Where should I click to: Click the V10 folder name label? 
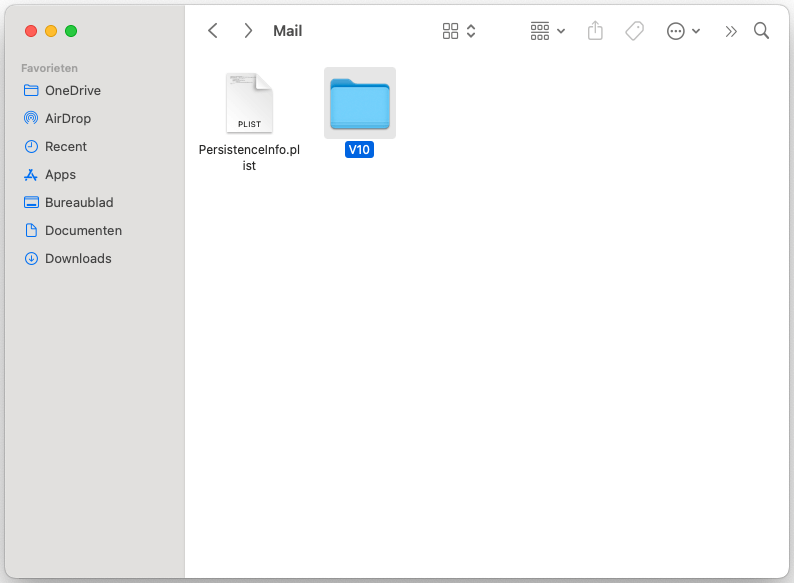click(359, 150)
